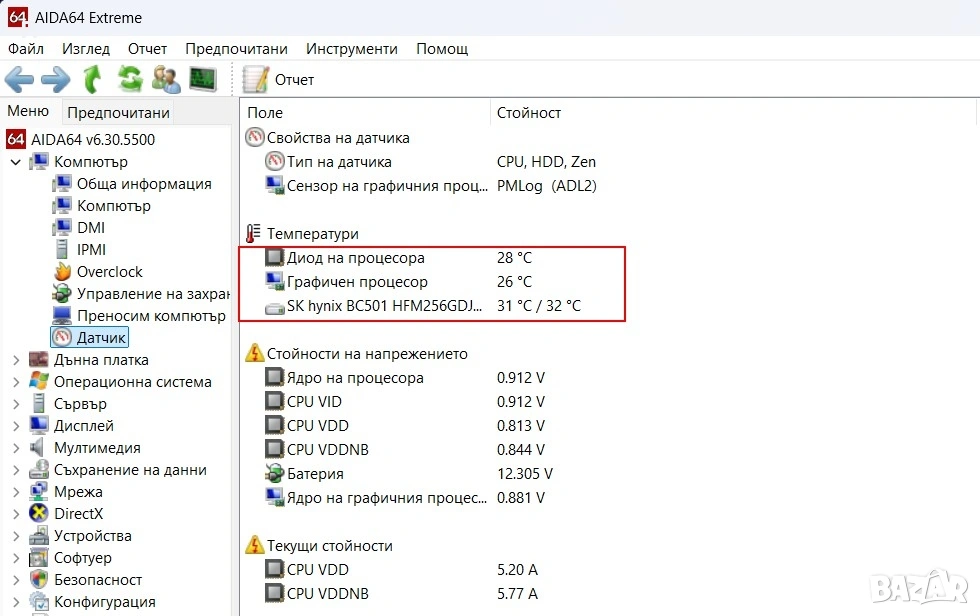
Task: Select Обща информация in the tree
Action: coord(144,184)
